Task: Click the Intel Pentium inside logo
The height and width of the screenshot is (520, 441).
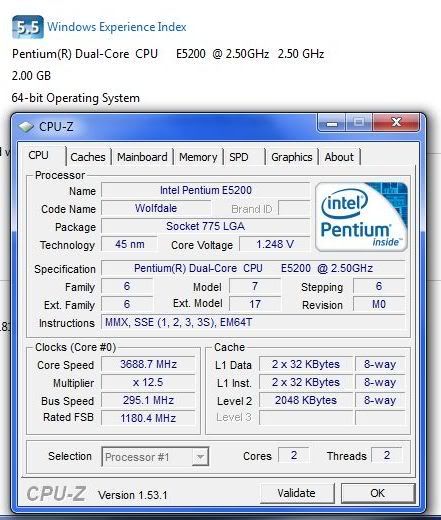Action: [361, 217]
